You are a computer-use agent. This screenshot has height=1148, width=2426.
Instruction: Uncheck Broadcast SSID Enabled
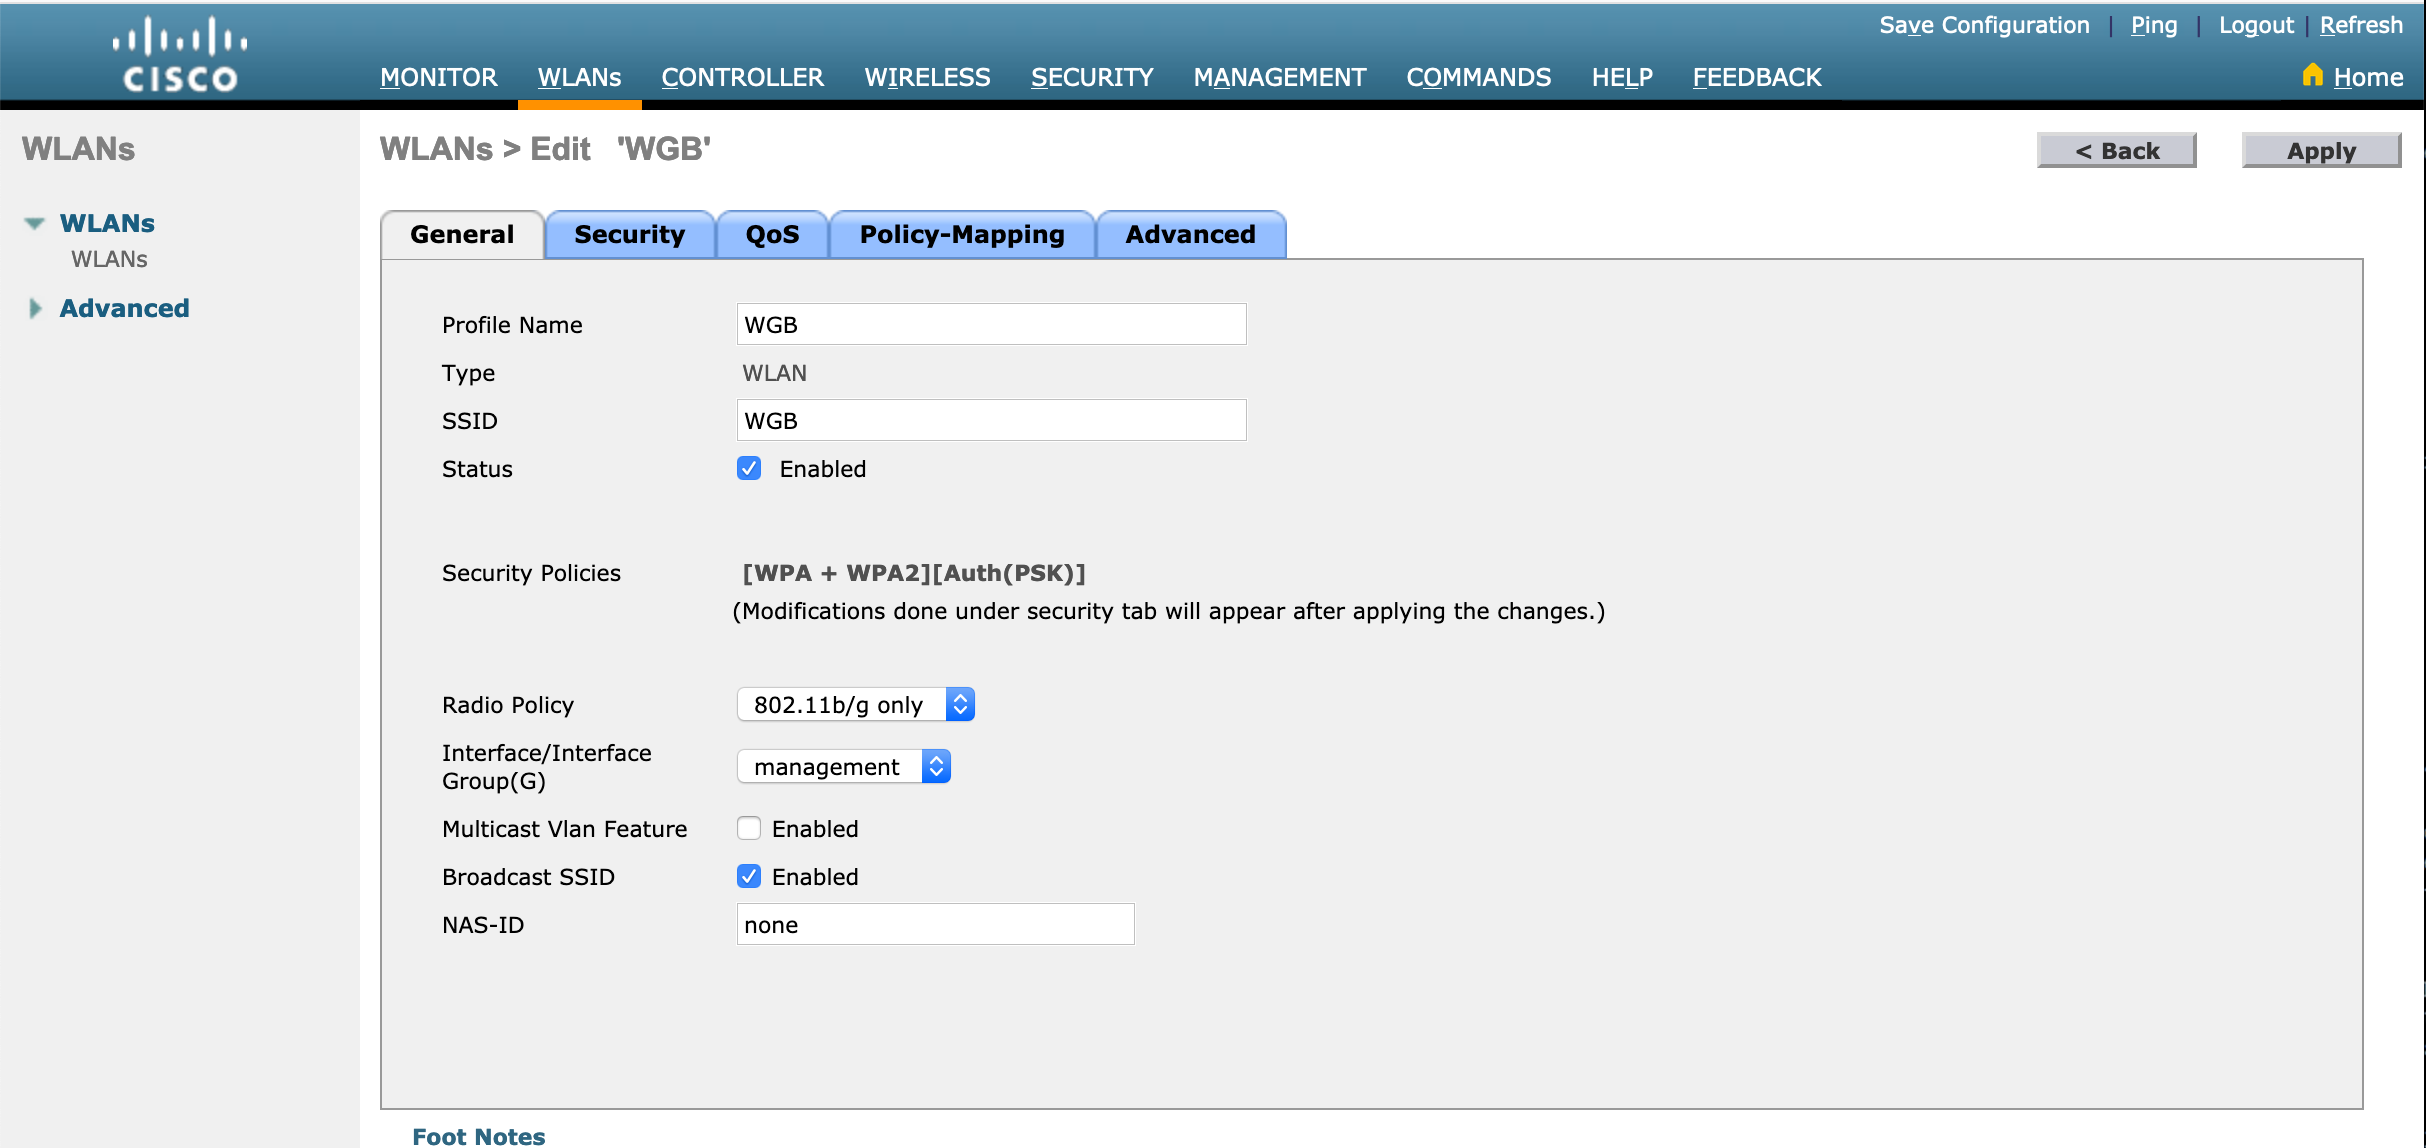(749, 876)
